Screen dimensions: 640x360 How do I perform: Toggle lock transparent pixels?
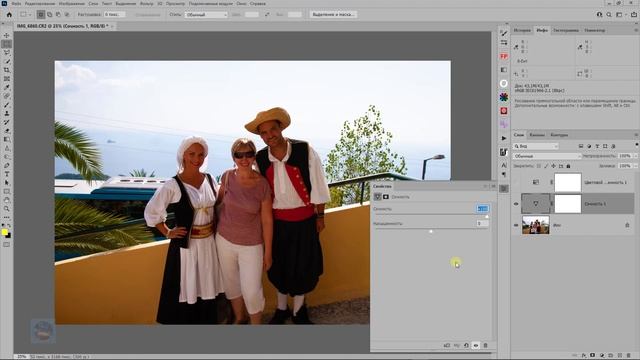(x=539, y=166)
